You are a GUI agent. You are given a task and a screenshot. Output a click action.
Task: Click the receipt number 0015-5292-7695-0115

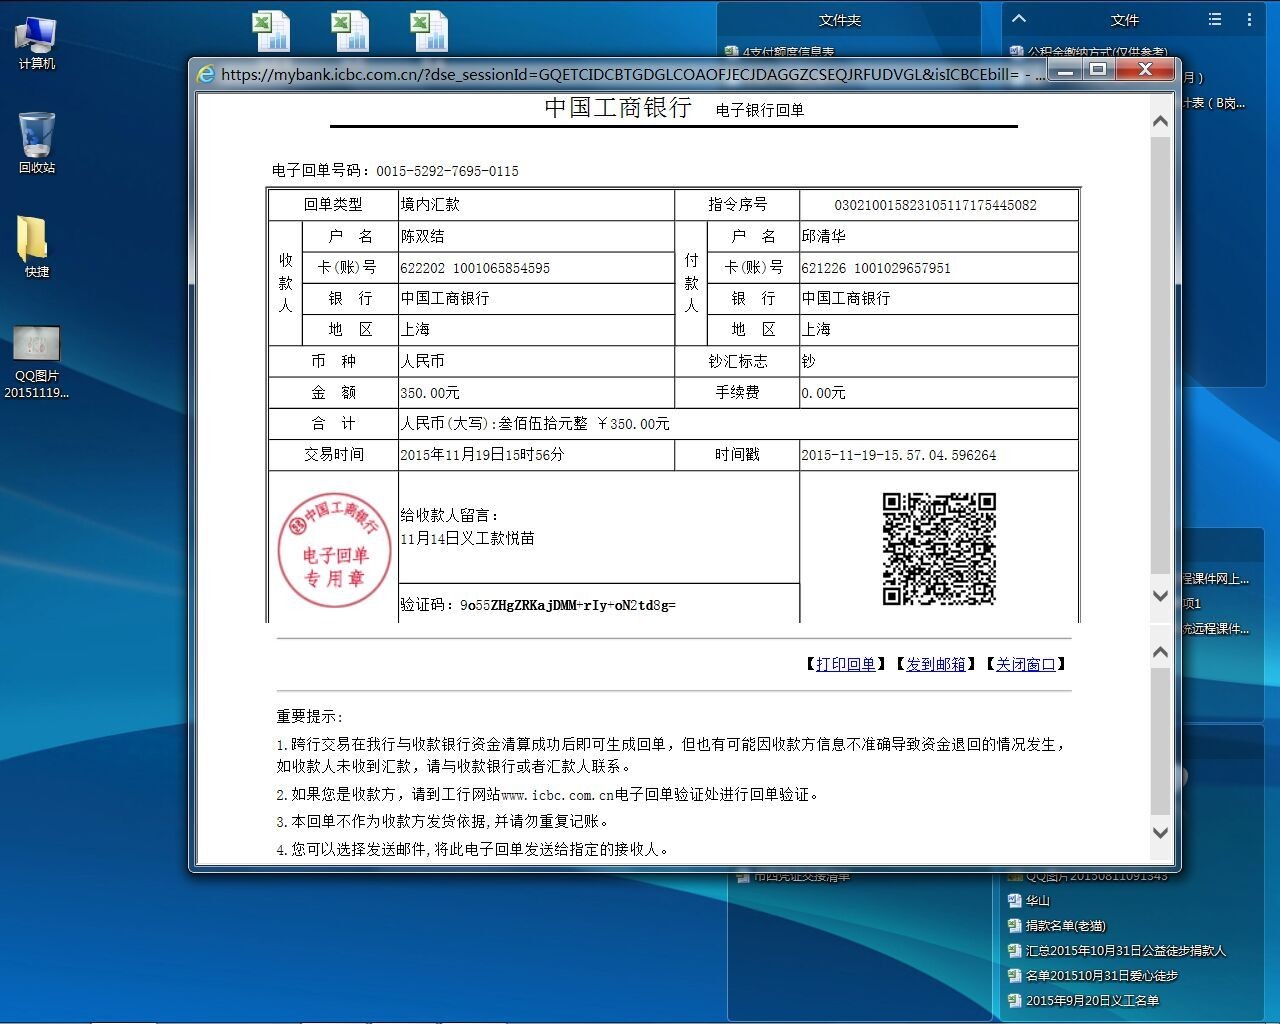click(448, 171)
